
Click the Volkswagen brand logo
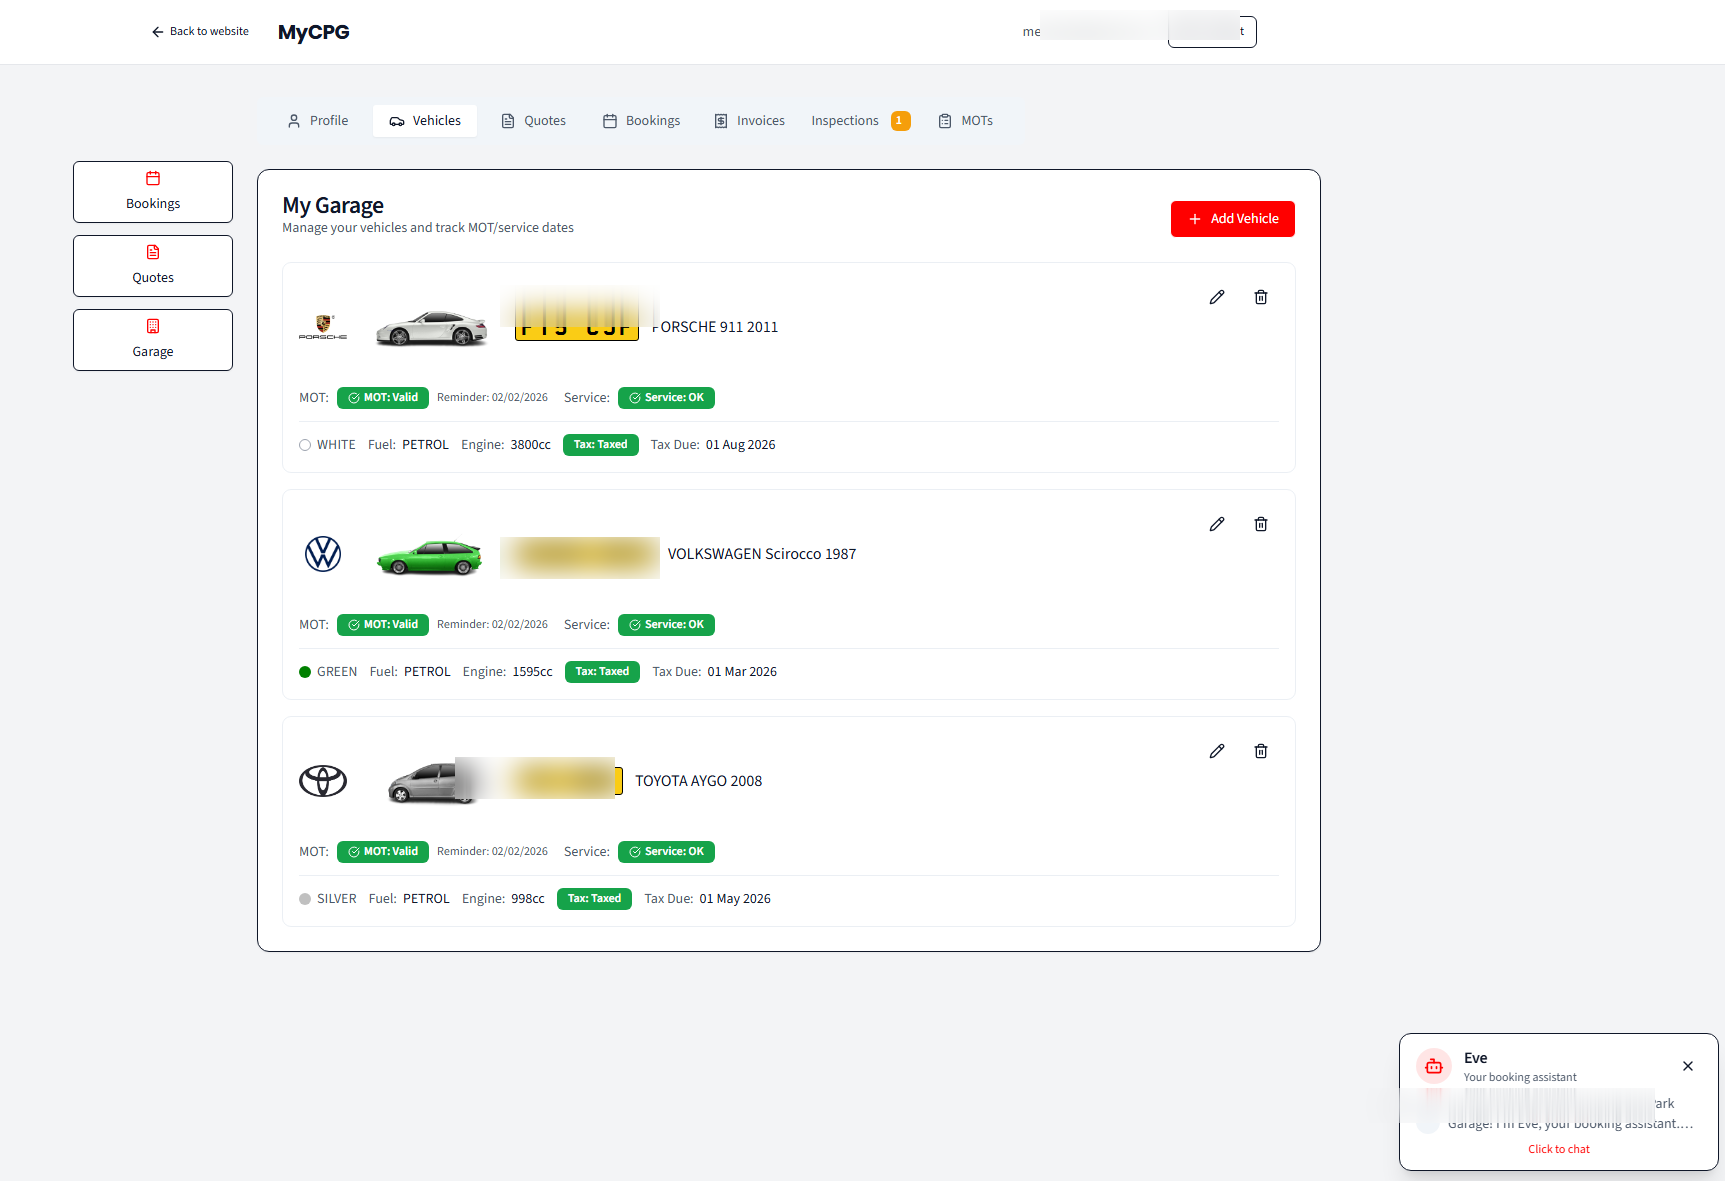click(x=323, y=554)
